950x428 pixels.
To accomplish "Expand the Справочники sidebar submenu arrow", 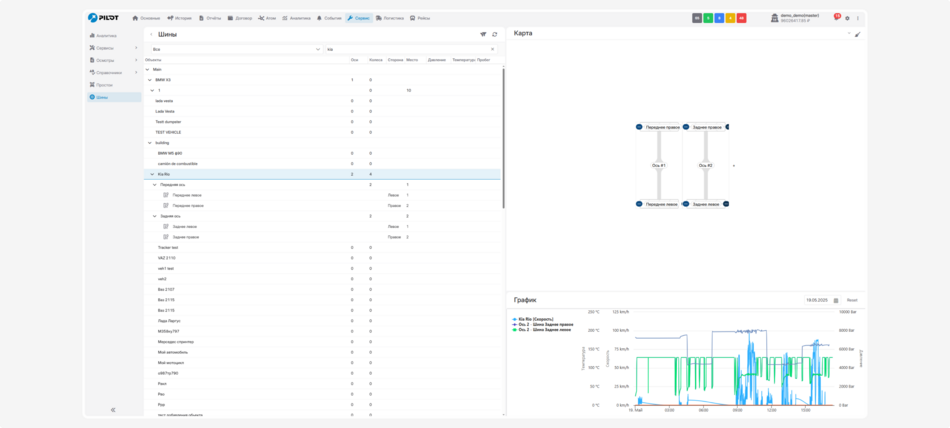I will click(x=136, y=72).
